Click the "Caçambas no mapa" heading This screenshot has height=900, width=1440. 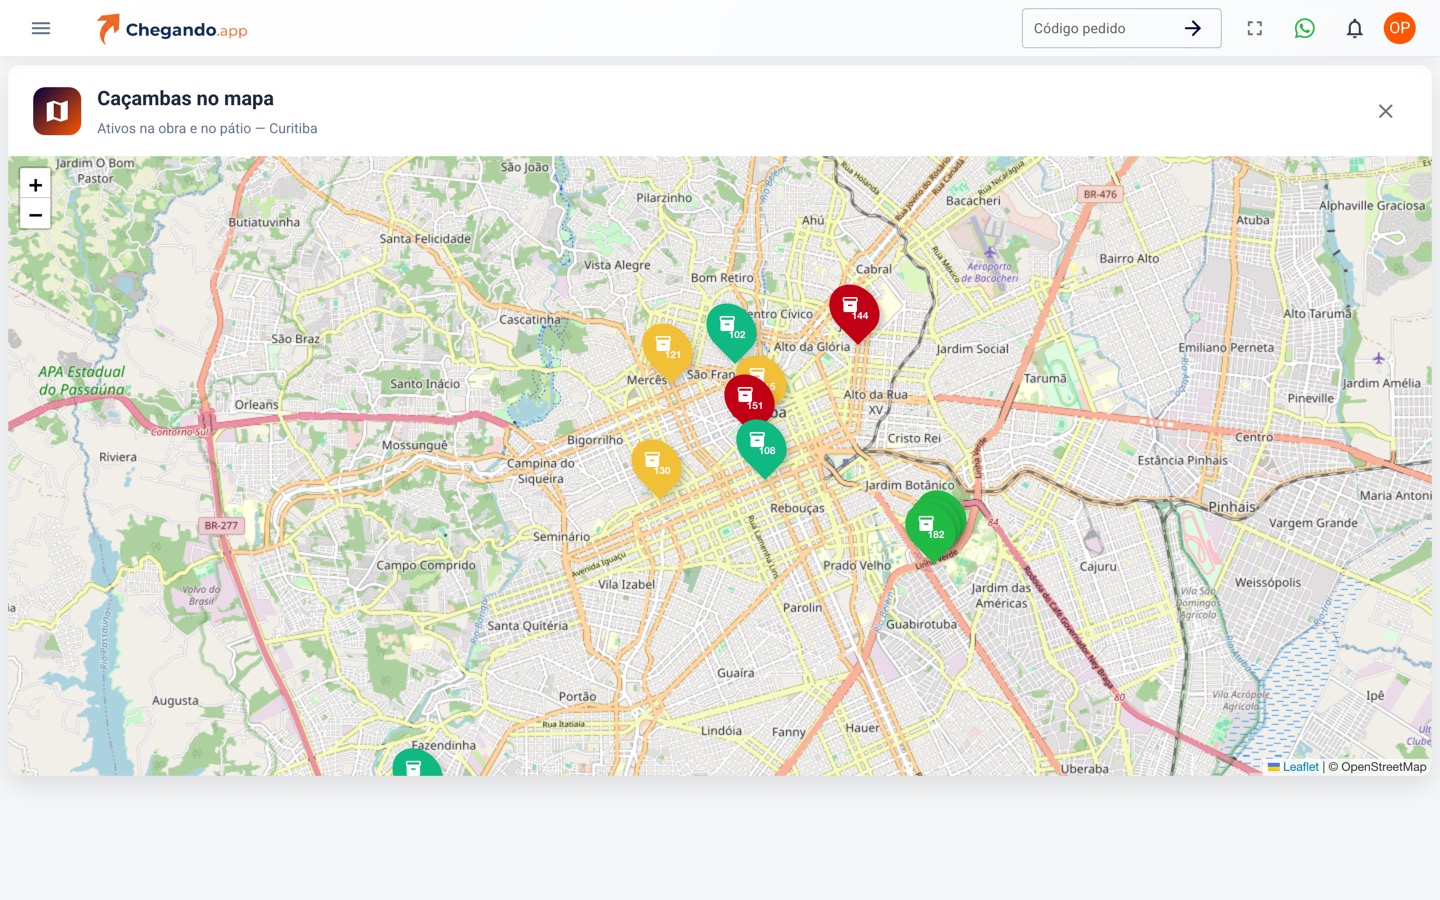pyautogui.click(x=185, y=98)
